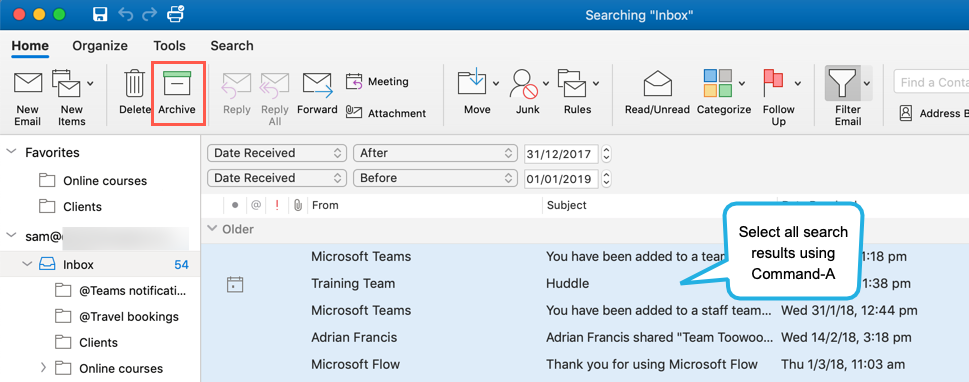Sort by the priority exclamation column
The image size is (969, 382).
(x=277, y=205)
